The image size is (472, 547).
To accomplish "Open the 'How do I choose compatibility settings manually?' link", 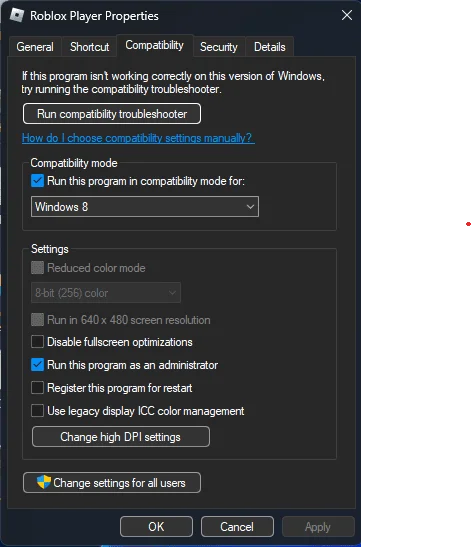I will coord(138,138).
